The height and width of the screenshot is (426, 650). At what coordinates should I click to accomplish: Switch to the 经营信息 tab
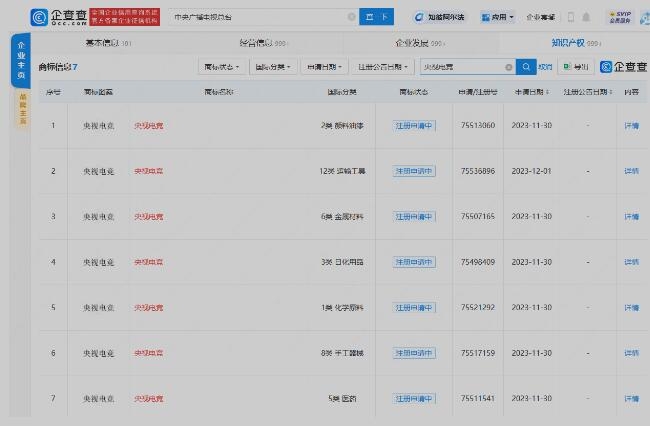tap(262, 43)
